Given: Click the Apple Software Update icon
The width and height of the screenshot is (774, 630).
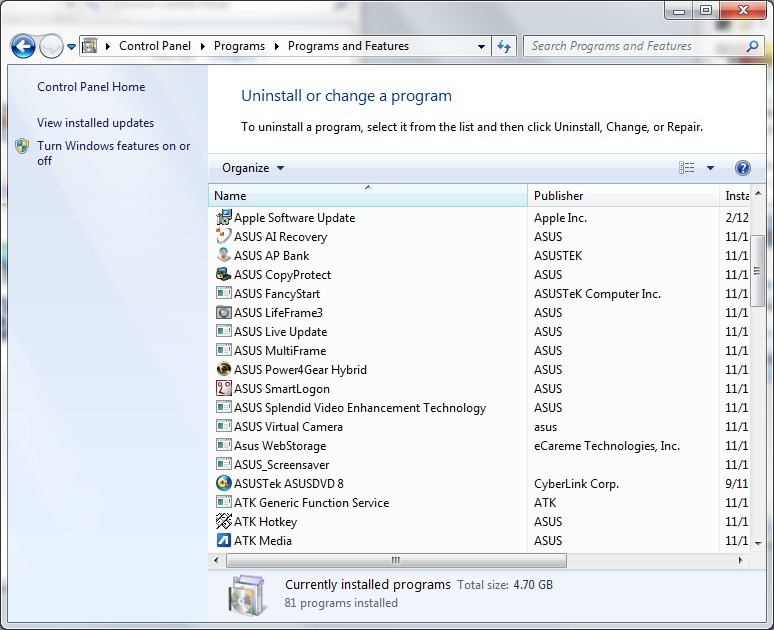Looking at the screenshot, I should (x=224, y=217).
